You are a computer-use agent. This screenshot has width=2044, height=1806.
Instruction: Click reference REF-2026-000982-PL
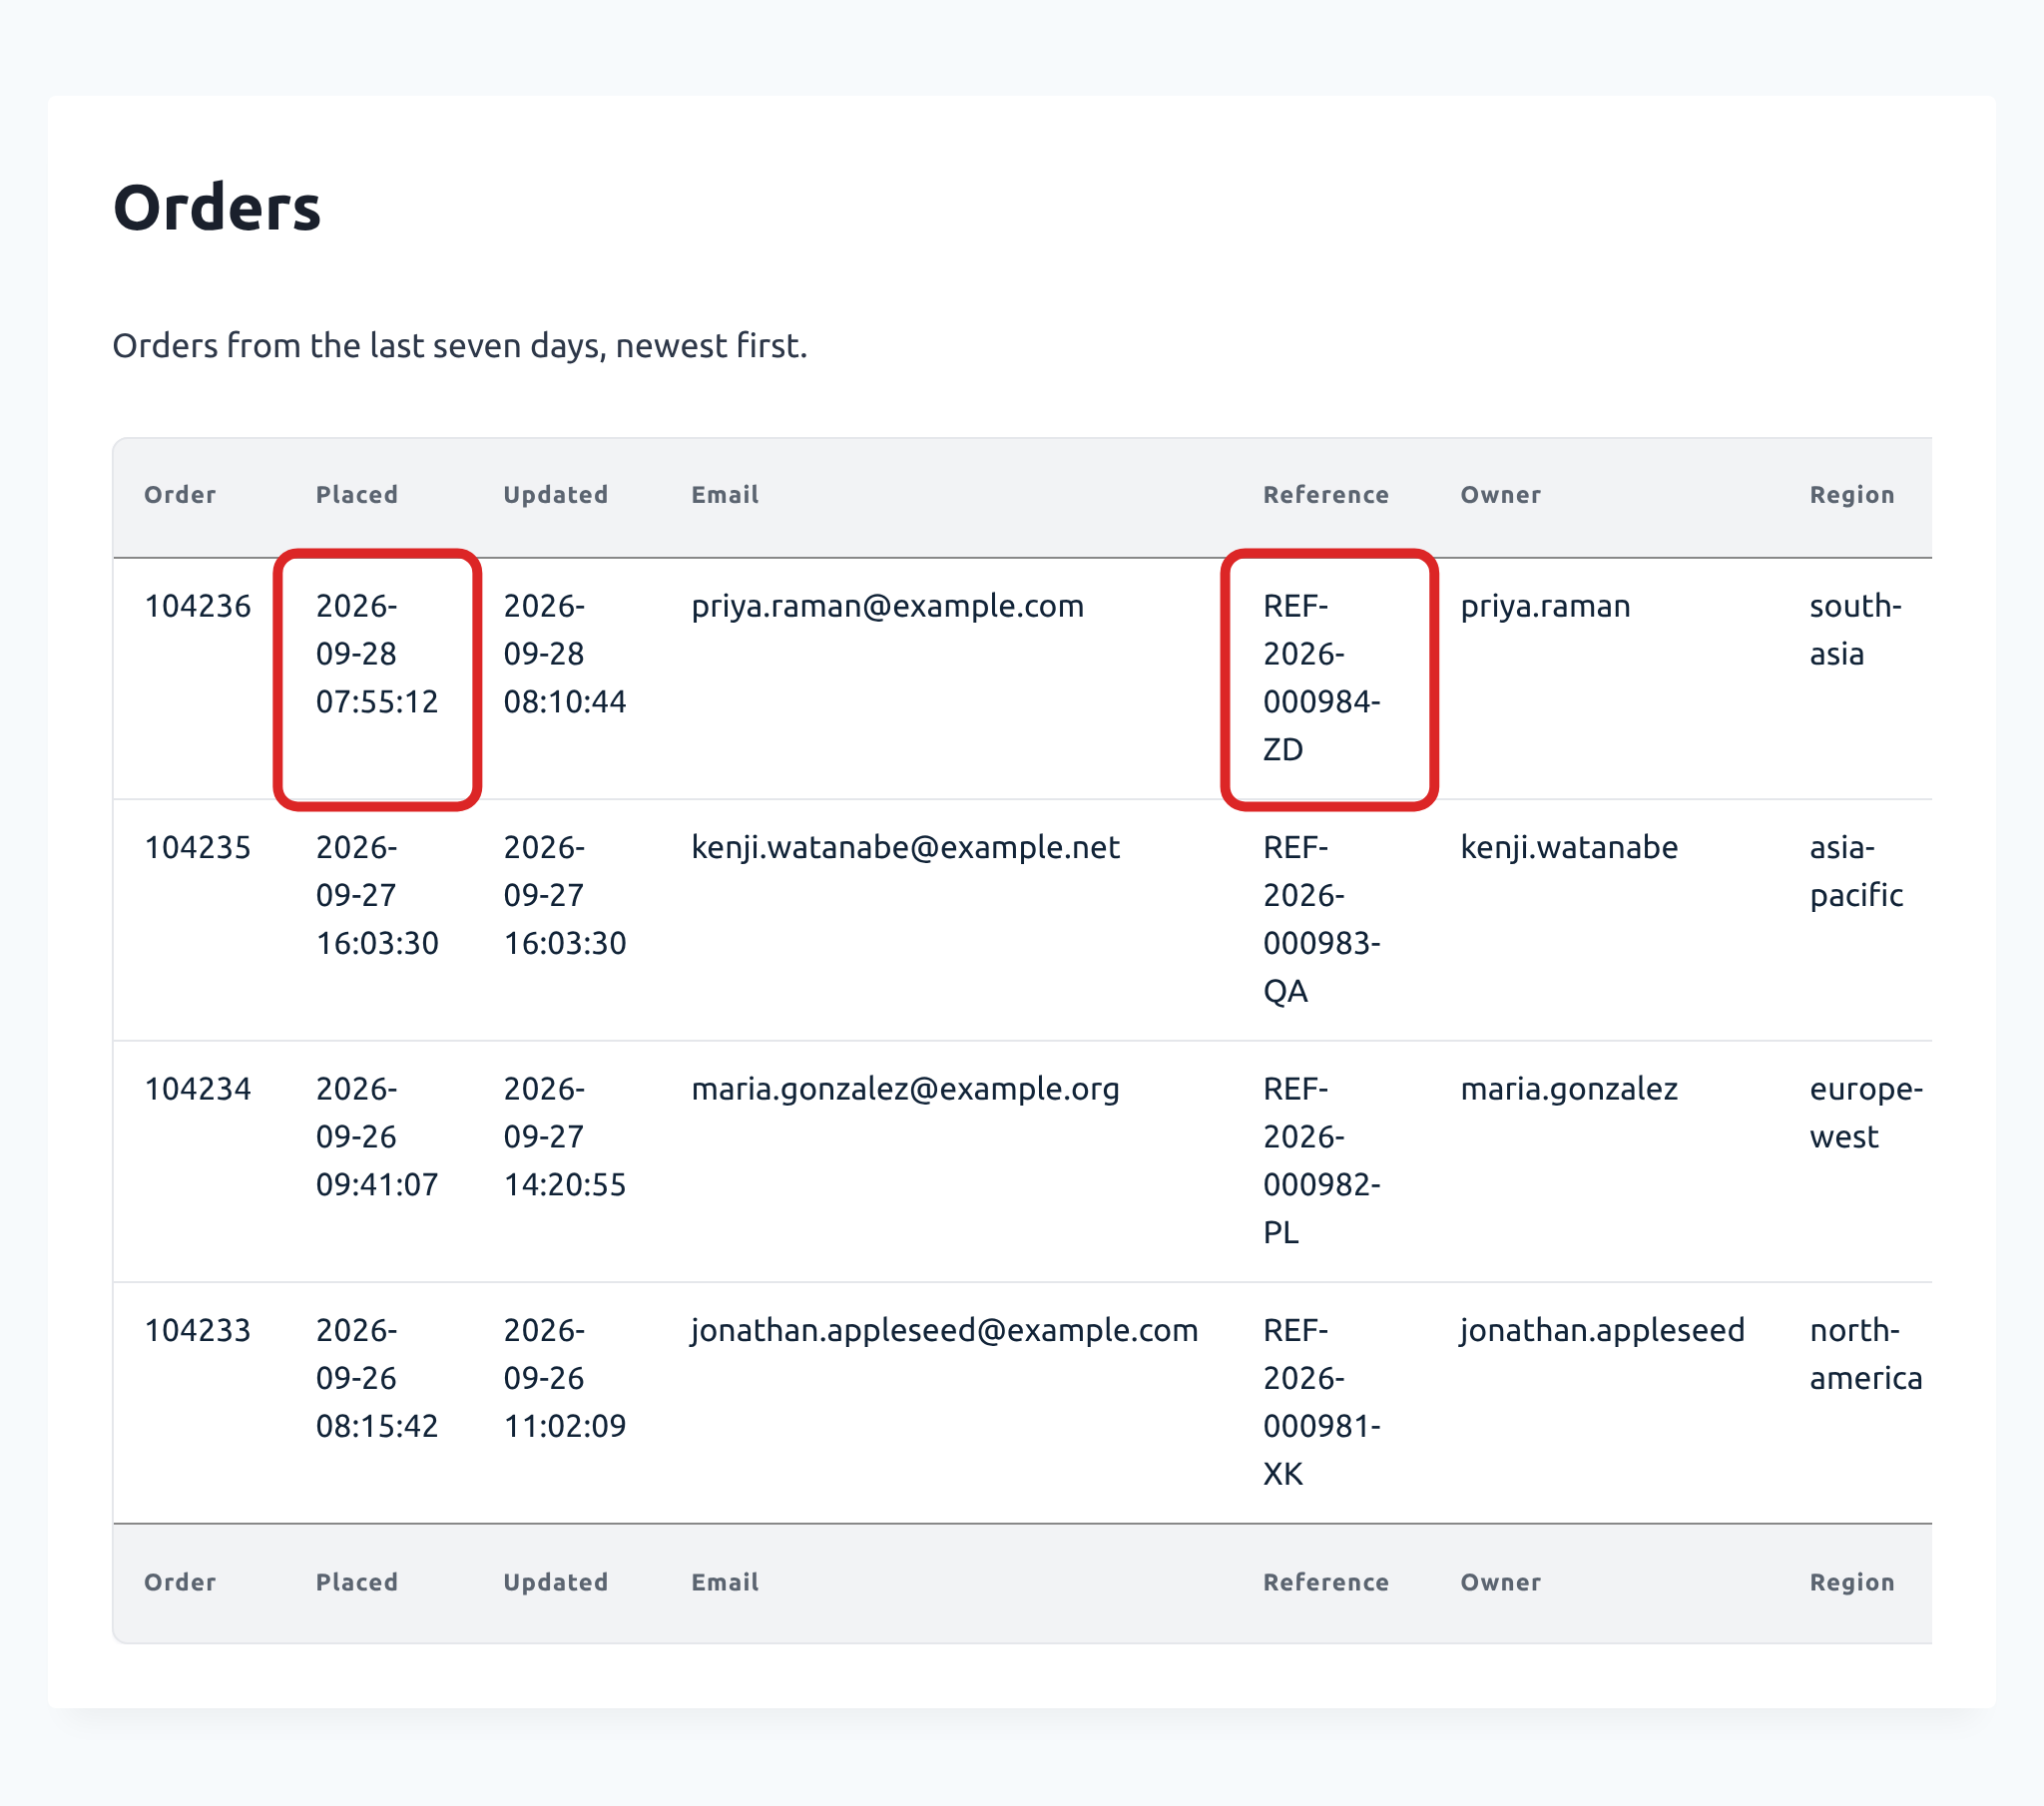pos(1322,1161)
